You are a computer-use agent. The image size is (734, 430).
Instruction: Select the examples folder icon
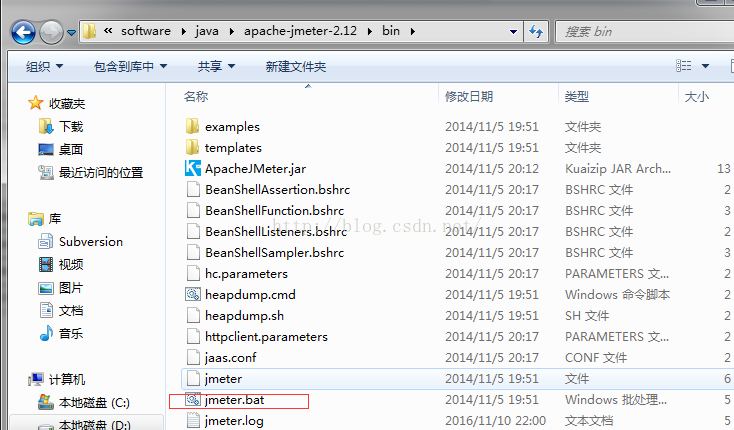point(192,126)
